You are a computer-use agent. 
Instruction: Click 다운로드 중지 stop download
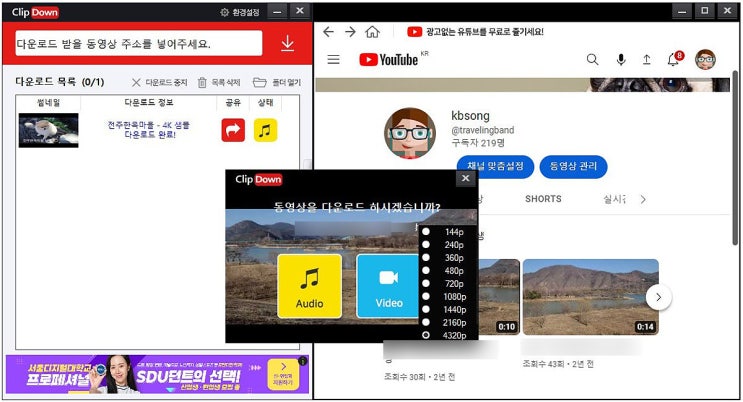160,82
